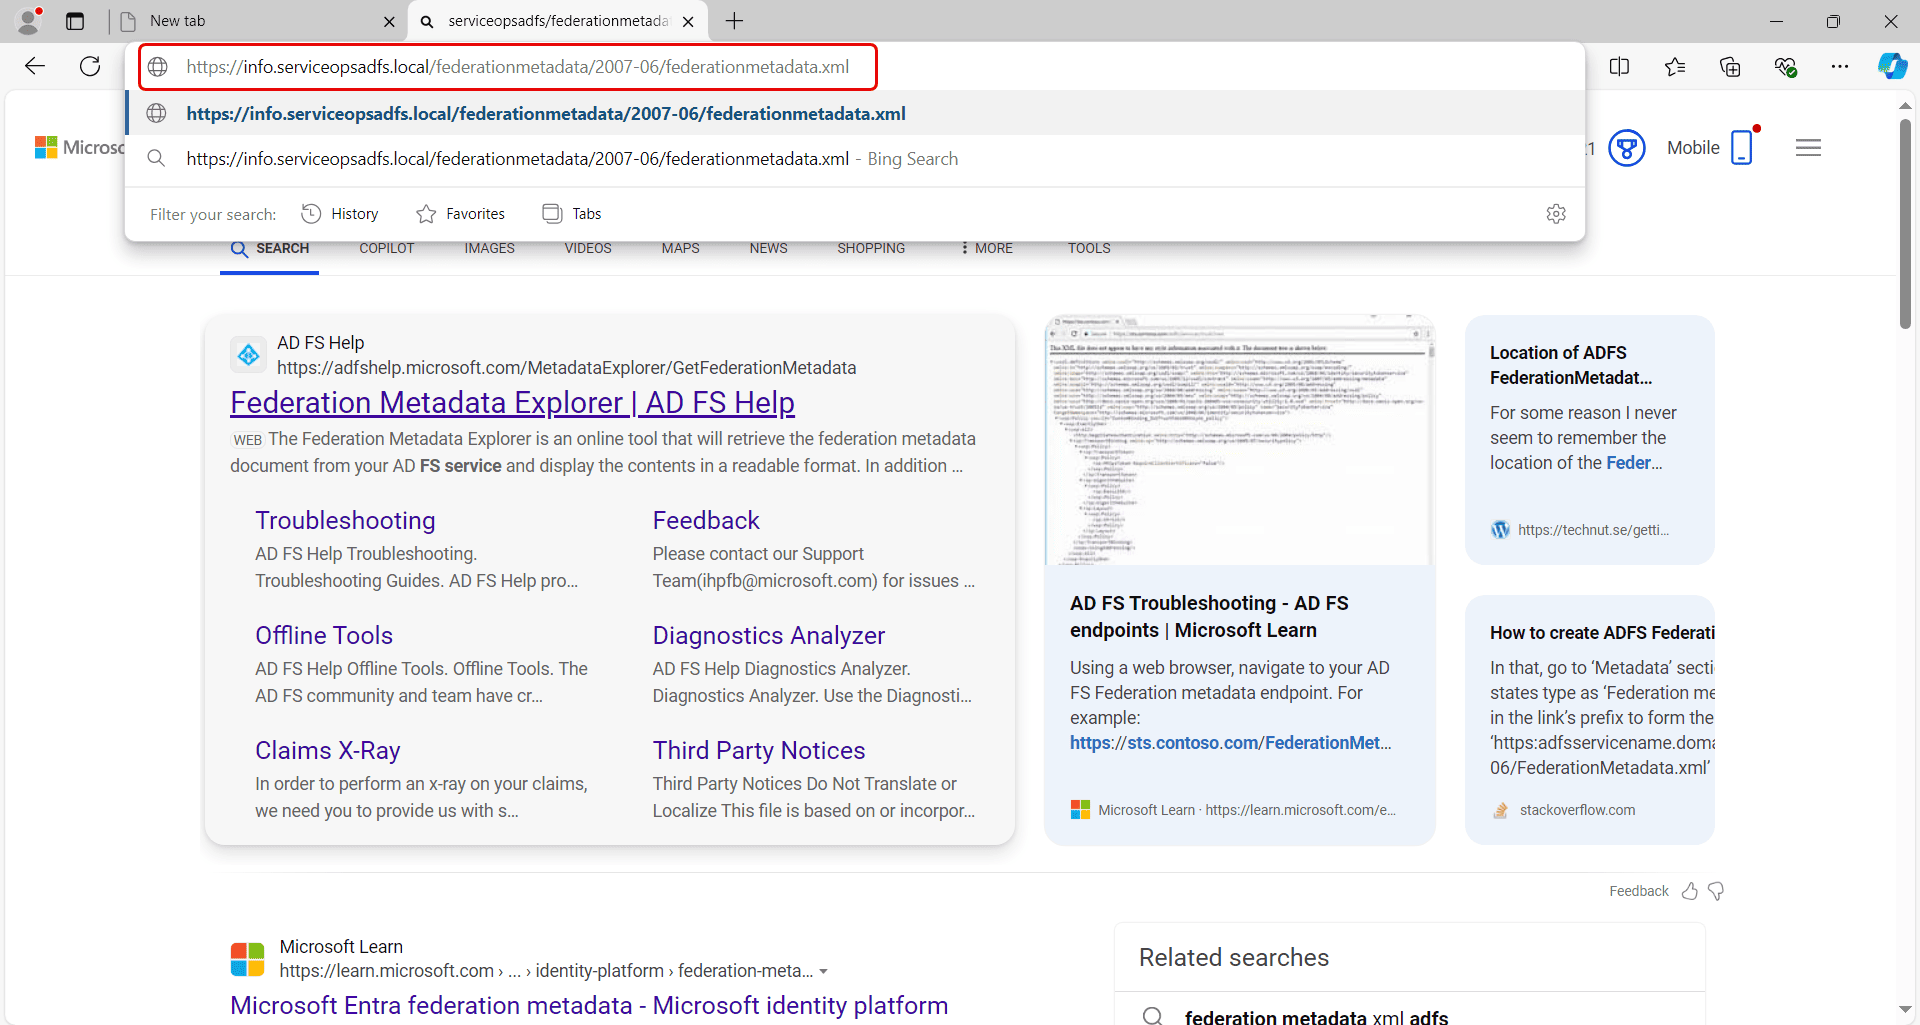The height and width of the screenshot is (1025, 1920).
Task: Open Federation Metadata Explorer link
Action: point(512,402)
